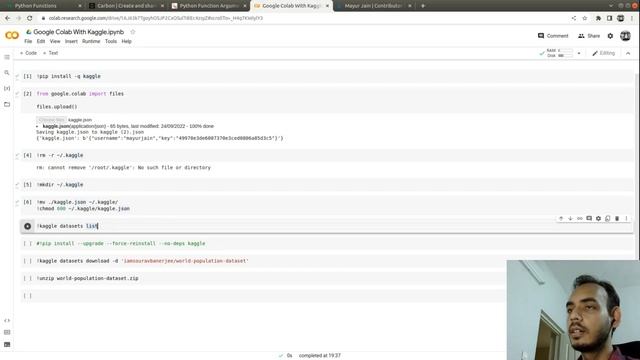Select the mkdir ~/.kaggle cell
Screen dimensions: 640x360
click(x=327, y=184)
